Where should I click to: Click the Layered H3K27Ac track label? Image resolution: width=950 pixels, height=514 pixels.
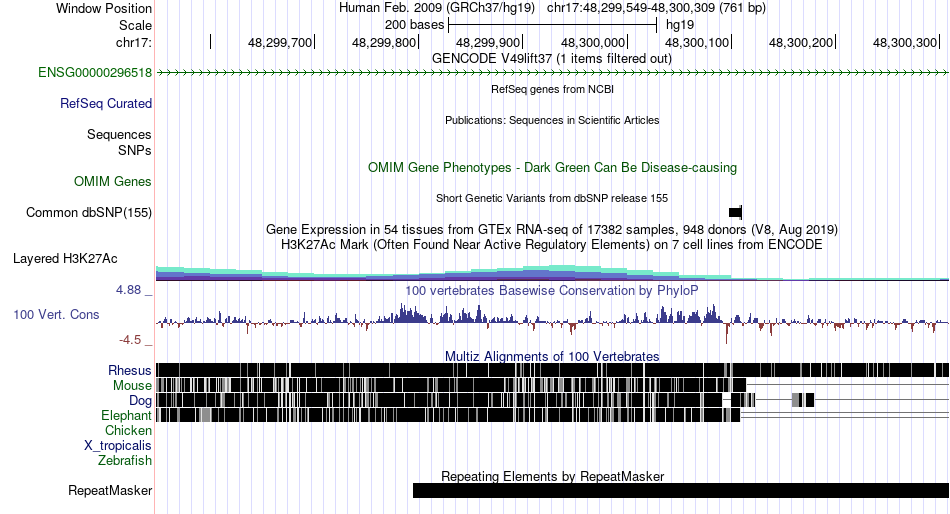[x=65, y=259]
